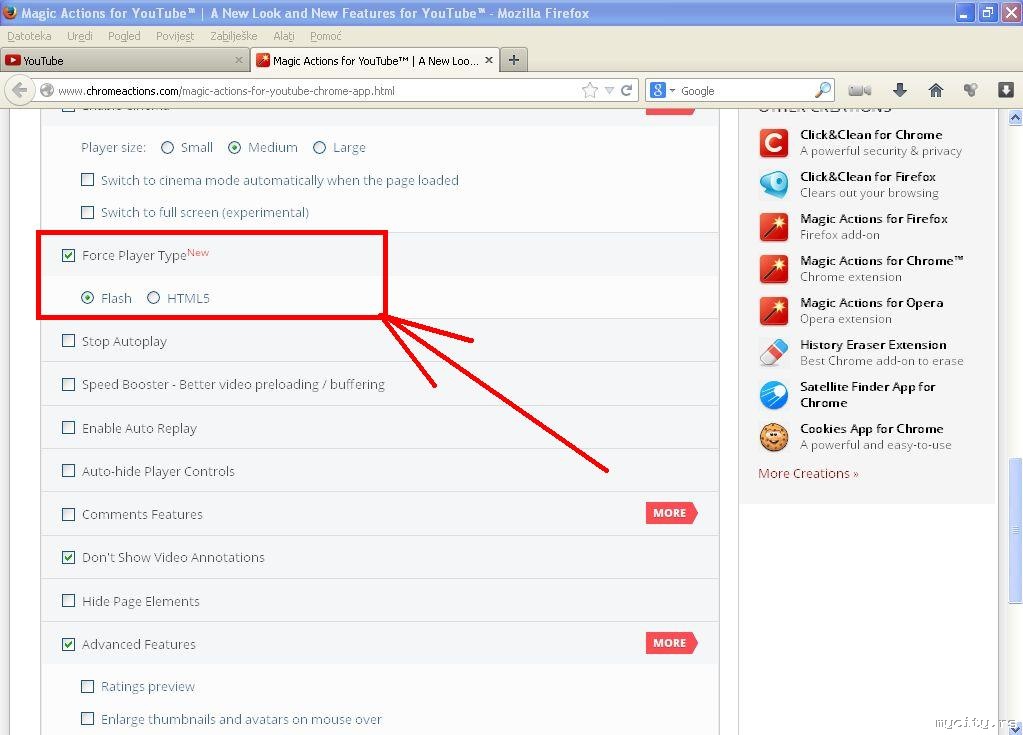This screenshot has height=735, width=1023.
Task: Open the Alati menu
Action: (284, 36)
